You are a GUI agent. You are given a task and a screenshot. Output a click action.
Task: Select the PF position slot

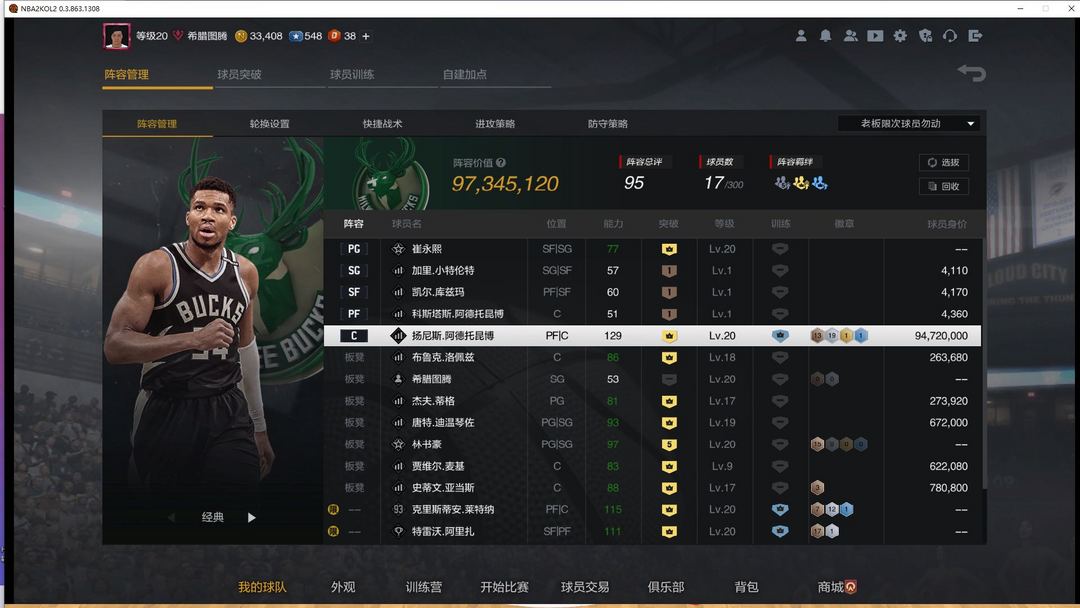click(x=354, y=314)
